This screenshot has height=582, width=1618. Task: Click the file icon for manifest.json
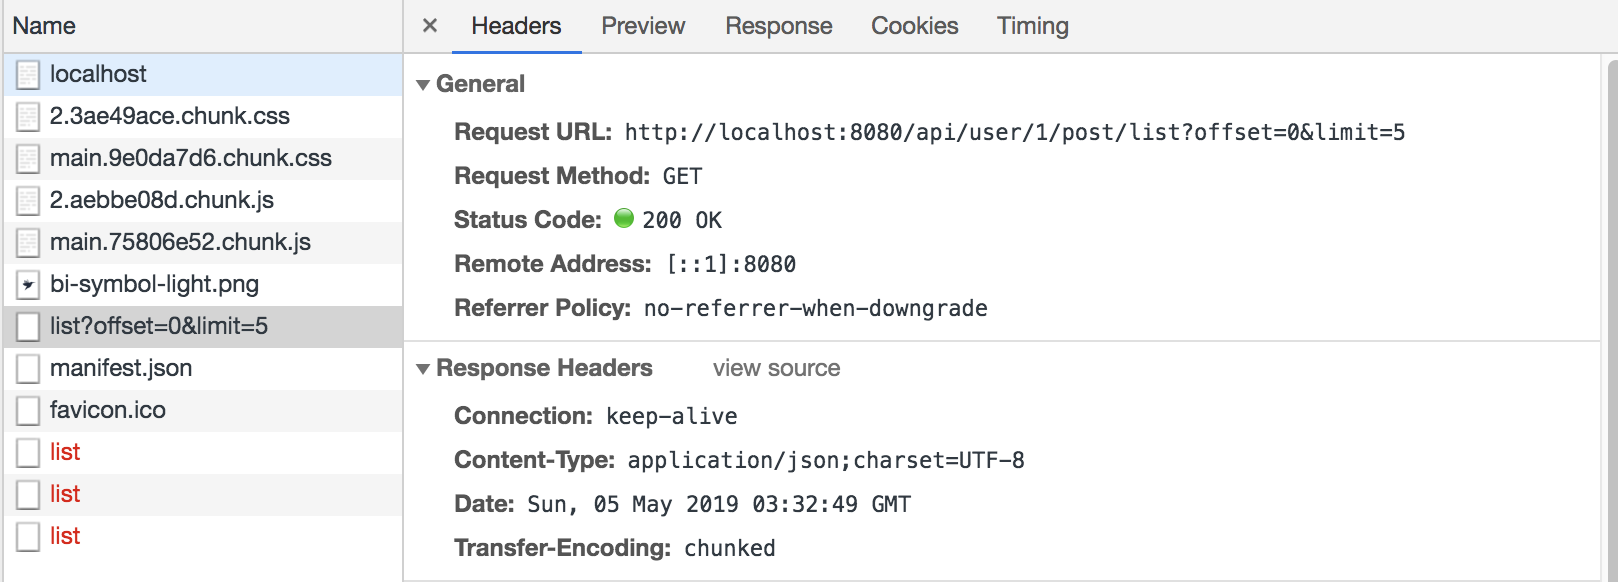click(x=28, y=369)
